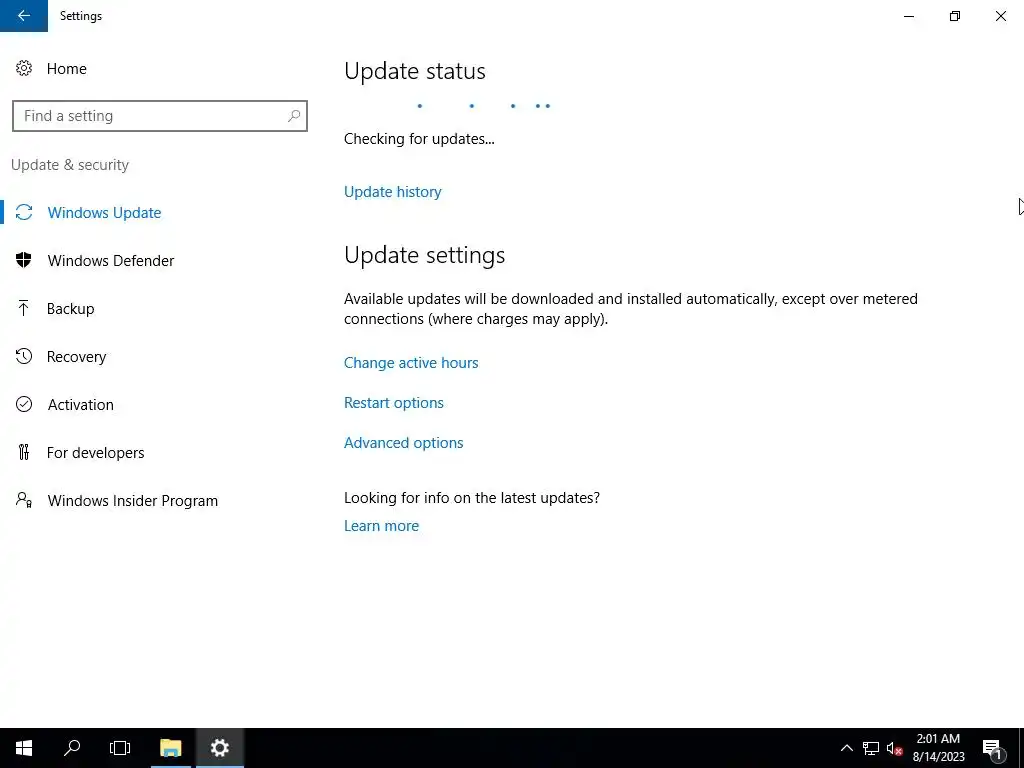Viewport: 1024px width, 768px height.
Task: Open the taskbar clock showing 2:01 AM
Action: click(938, 748)
